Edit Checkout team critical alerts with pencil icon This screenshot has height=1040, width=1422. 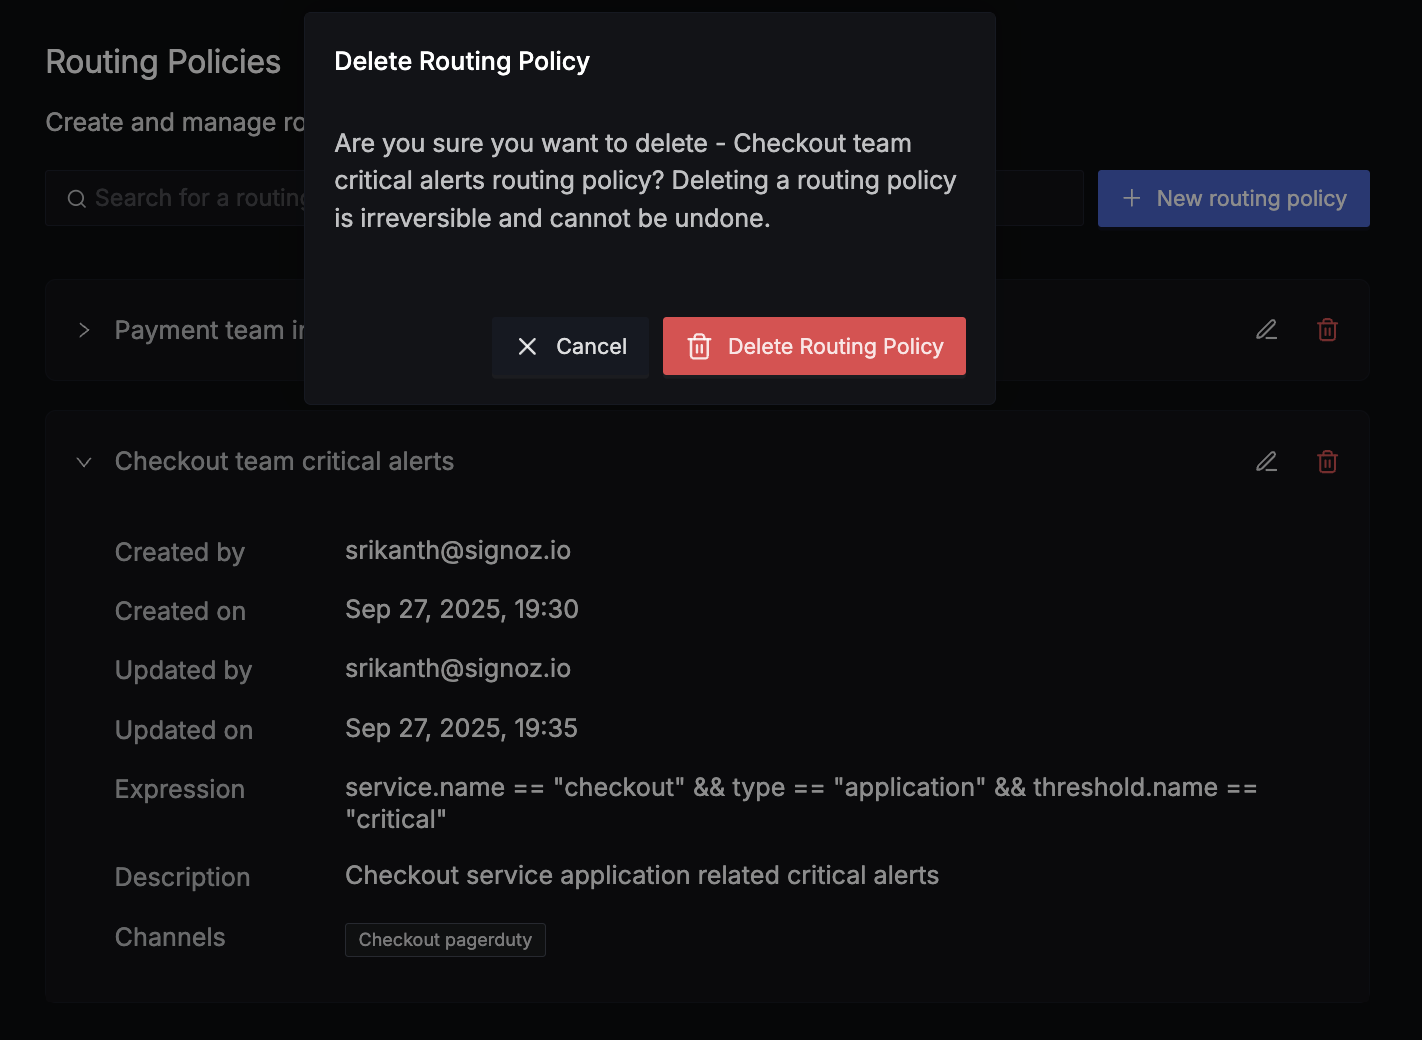point(1266,462)
